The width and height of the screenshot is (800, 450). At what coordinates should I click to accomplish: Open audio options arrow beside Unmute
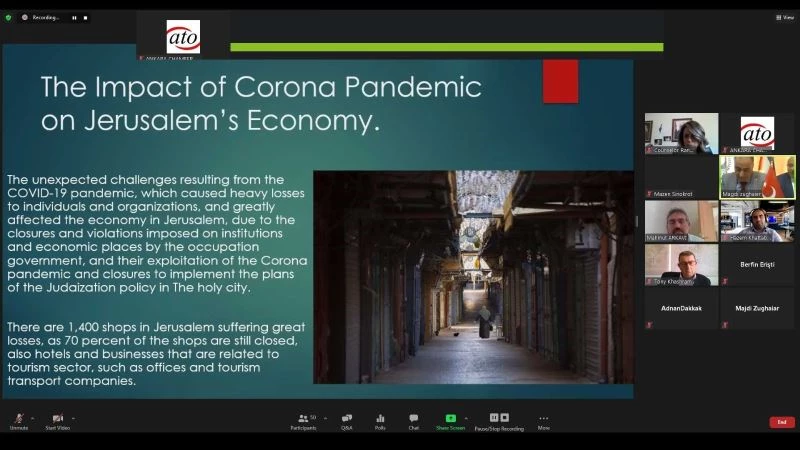pos(32,417)
